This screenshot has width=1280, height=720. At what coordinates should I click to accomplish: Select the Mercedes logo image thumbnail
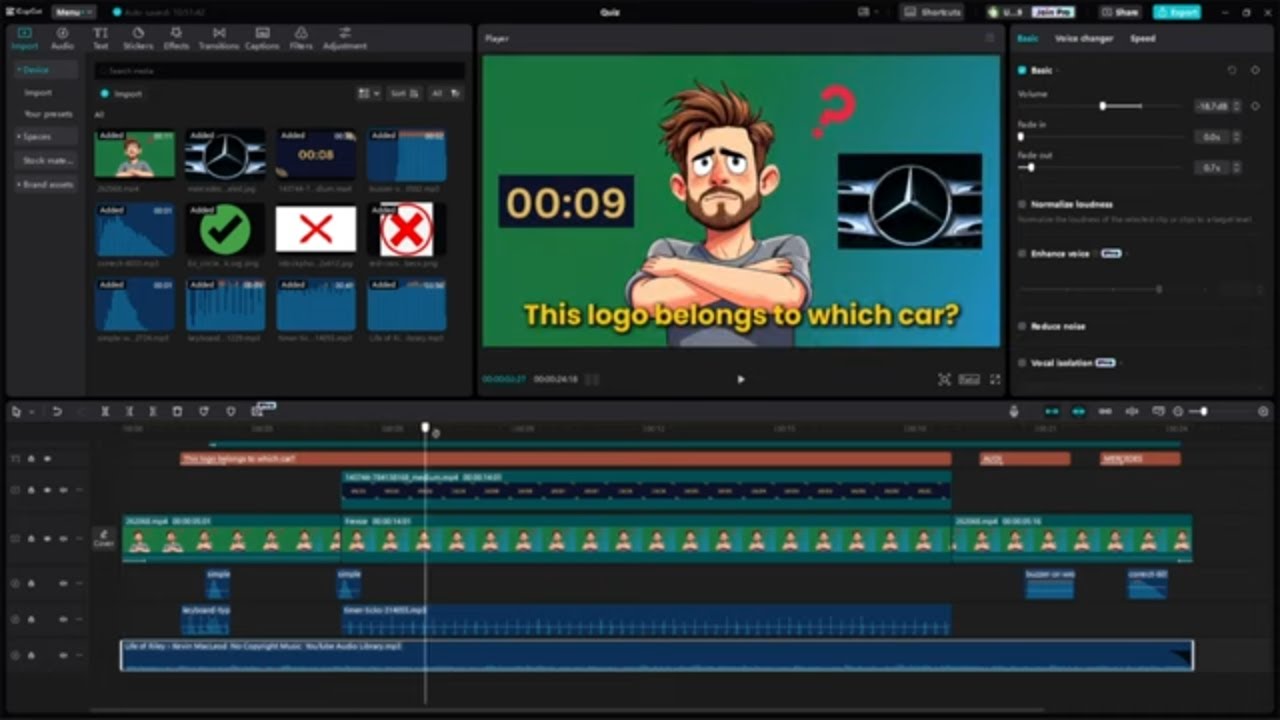(225, 154)
